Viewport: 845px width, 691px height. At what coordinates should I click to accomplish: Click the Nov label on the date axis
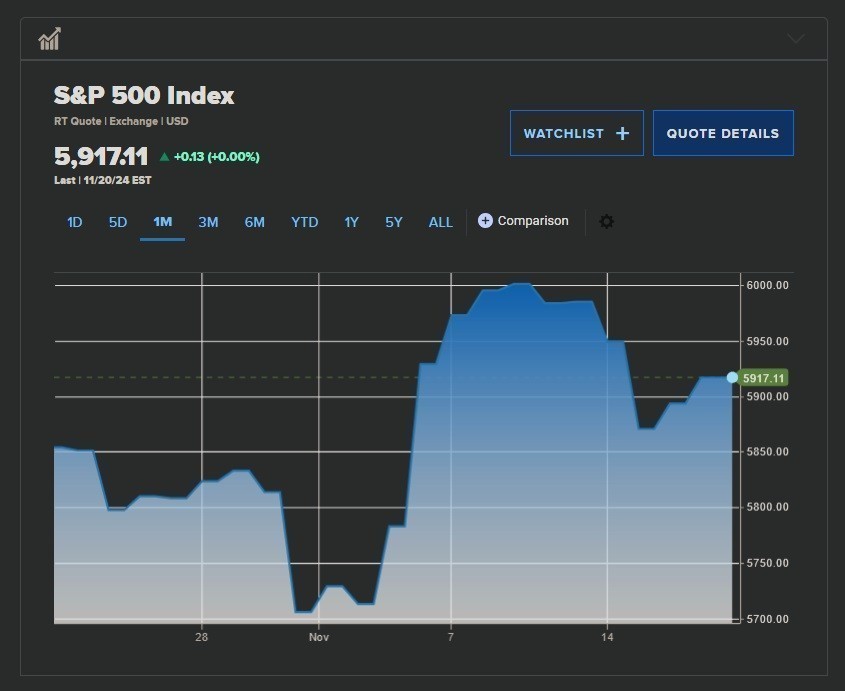coord(318,637)
